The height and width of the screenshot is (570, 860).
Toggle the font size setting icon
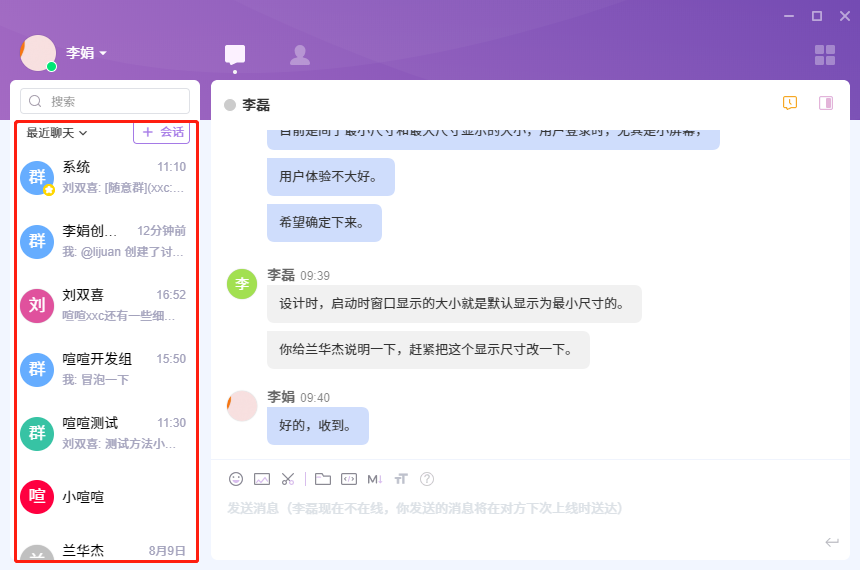[401, 479]
